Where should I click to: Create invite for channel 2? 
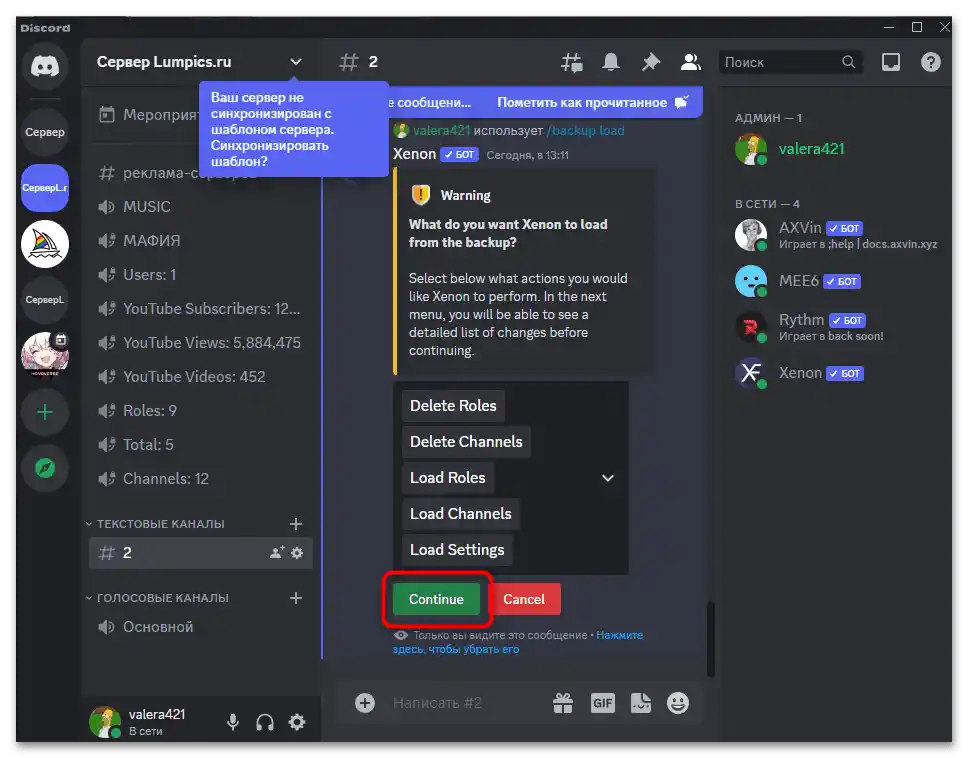coord(277,552)
